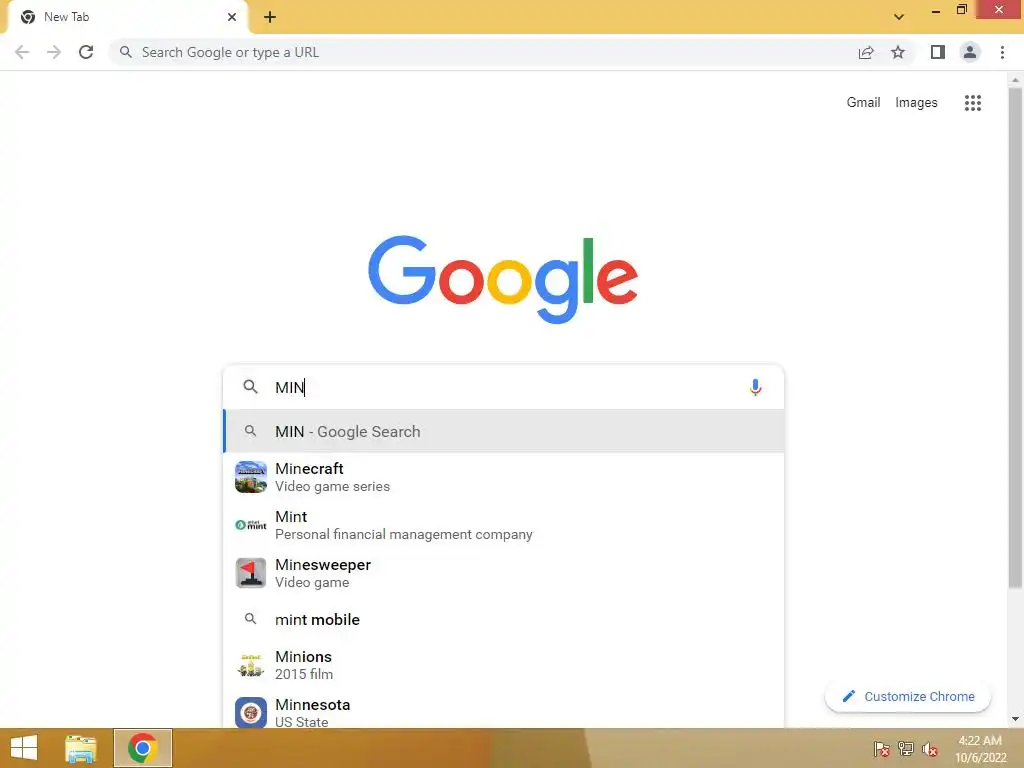Screen dimensions: 1024x768
Task: Click the magnifier icon in search box
Action: tap(250, 387)
